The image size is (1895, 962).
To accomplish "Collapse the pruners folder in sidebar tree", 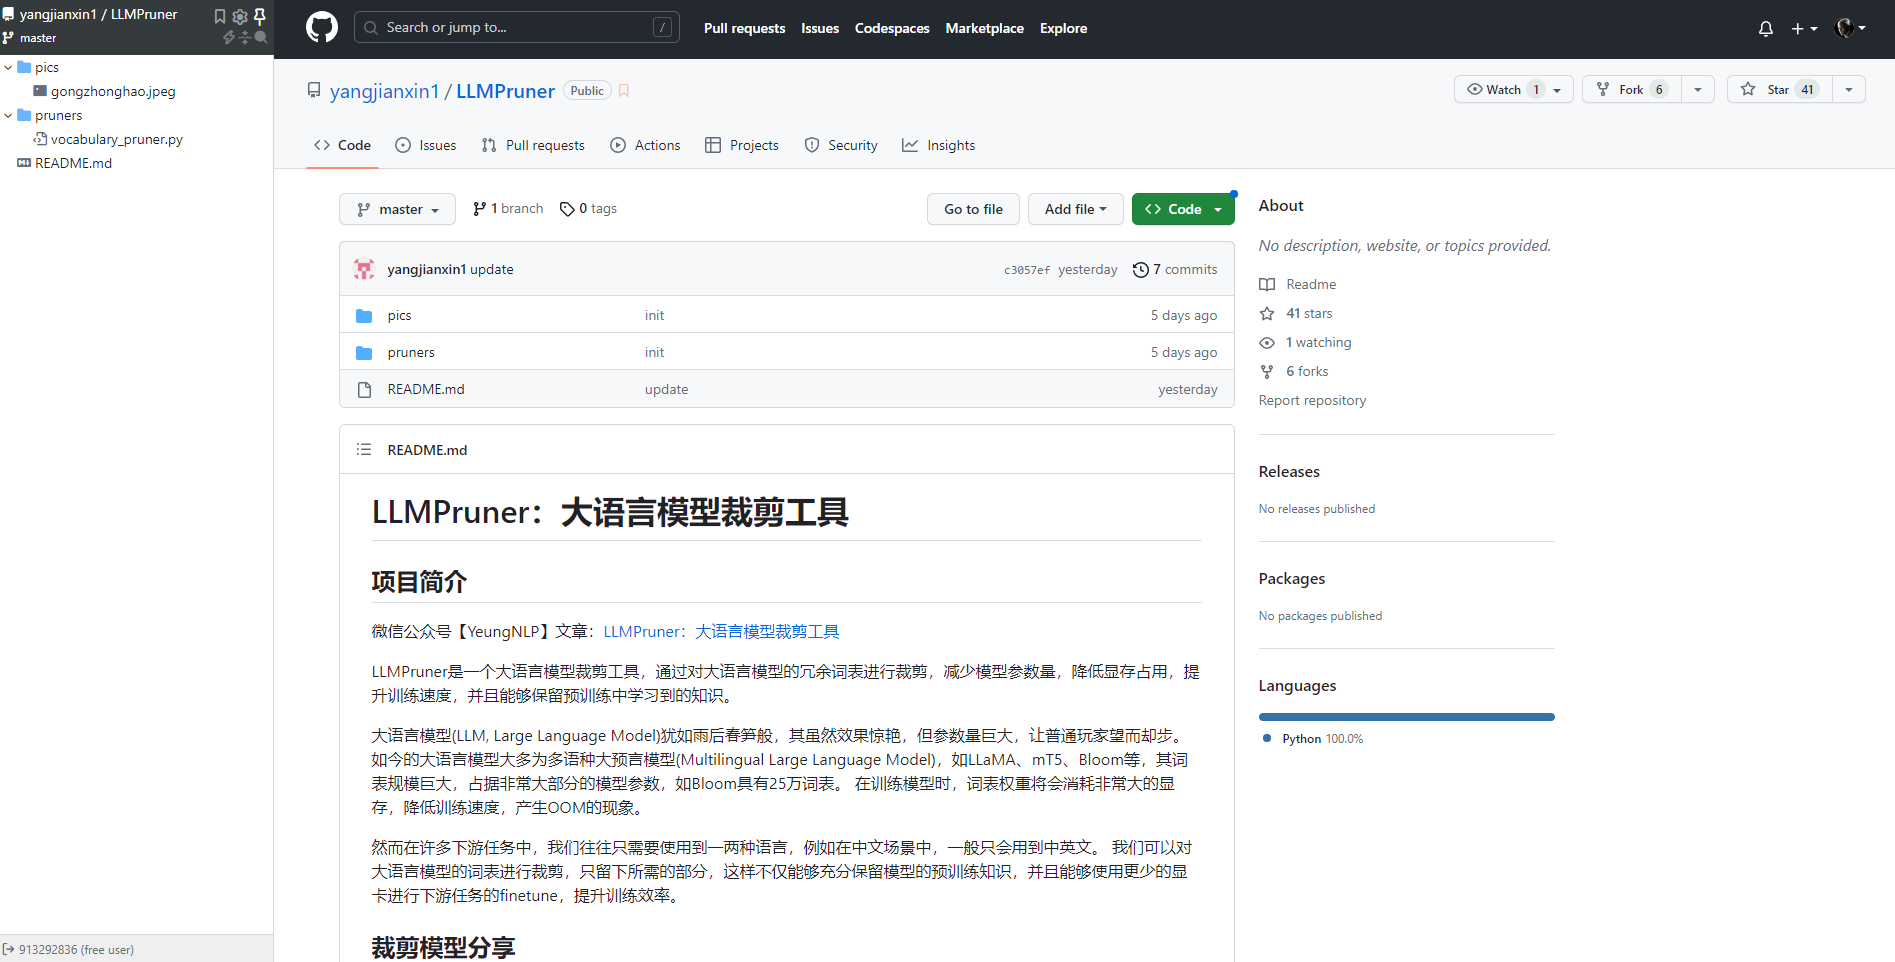I will [x=8, y=115].
